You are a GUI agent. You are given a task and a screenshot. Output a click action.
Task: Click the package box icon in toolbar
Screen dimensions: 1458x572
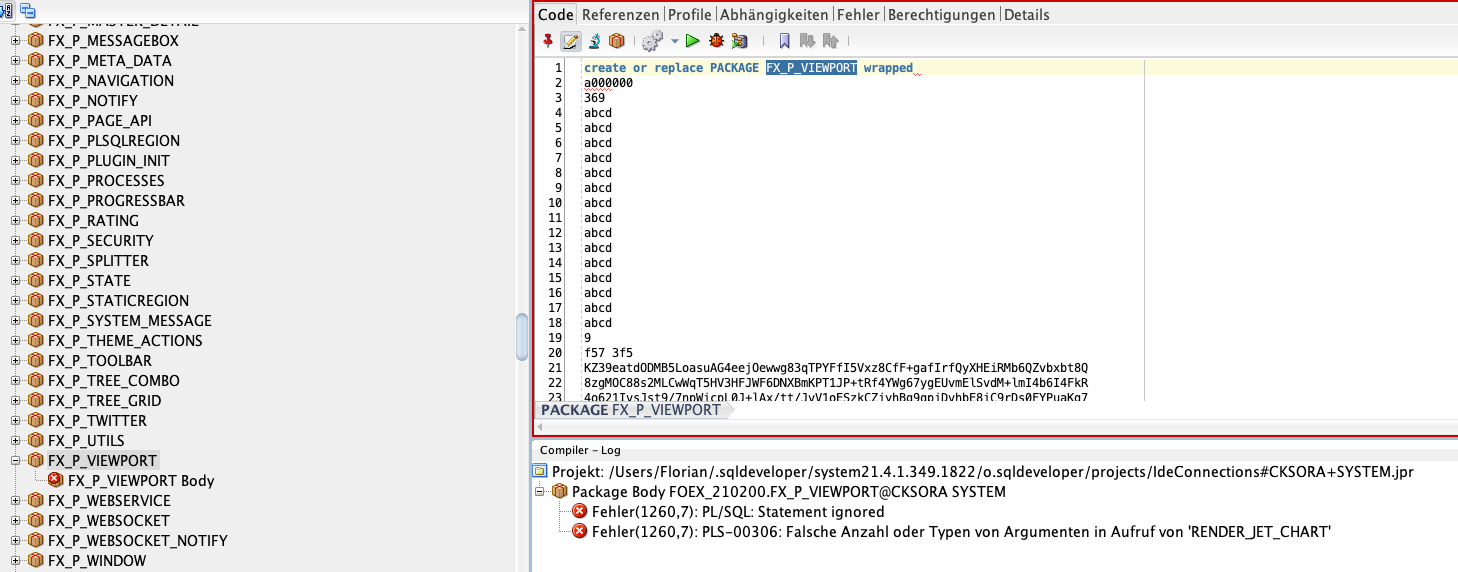(x=617, y=41)
